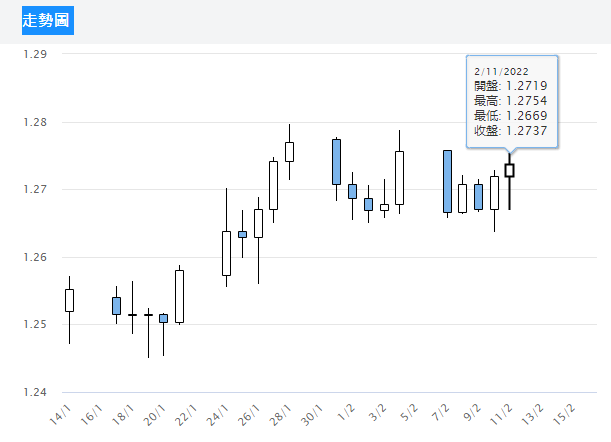Click the highlighted 11/2 candlestick
Screen dimensions: 611x442
[x=509, y=170]
